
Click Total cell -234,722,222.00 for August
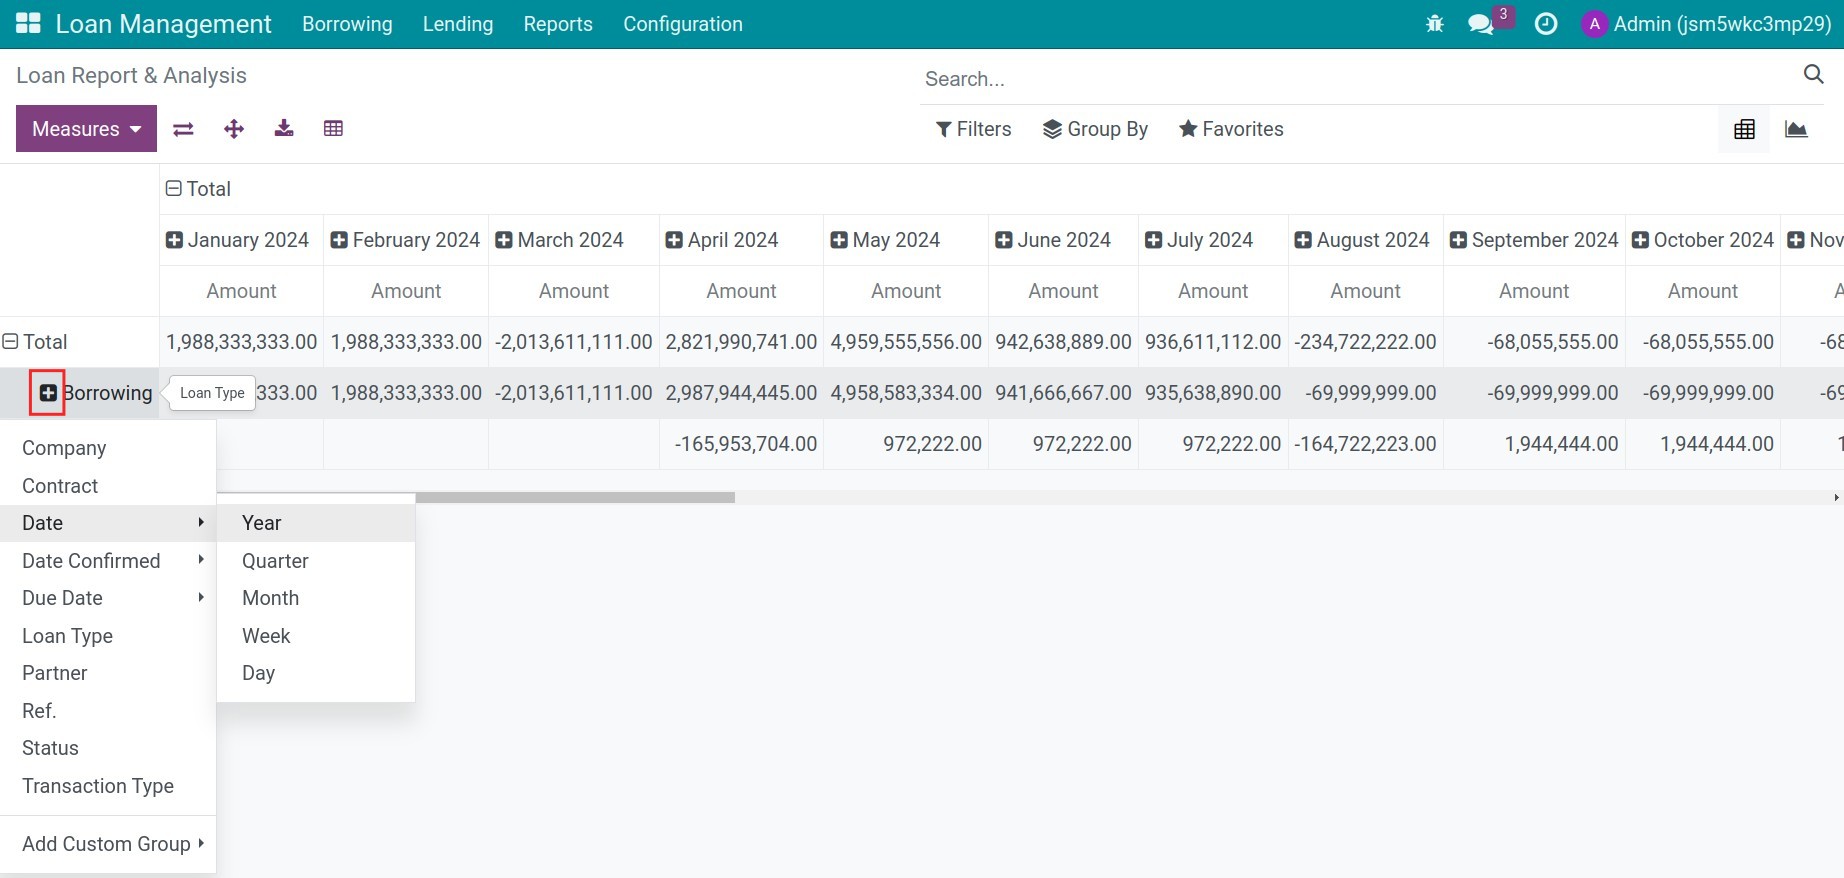[x=1365, y=342]
